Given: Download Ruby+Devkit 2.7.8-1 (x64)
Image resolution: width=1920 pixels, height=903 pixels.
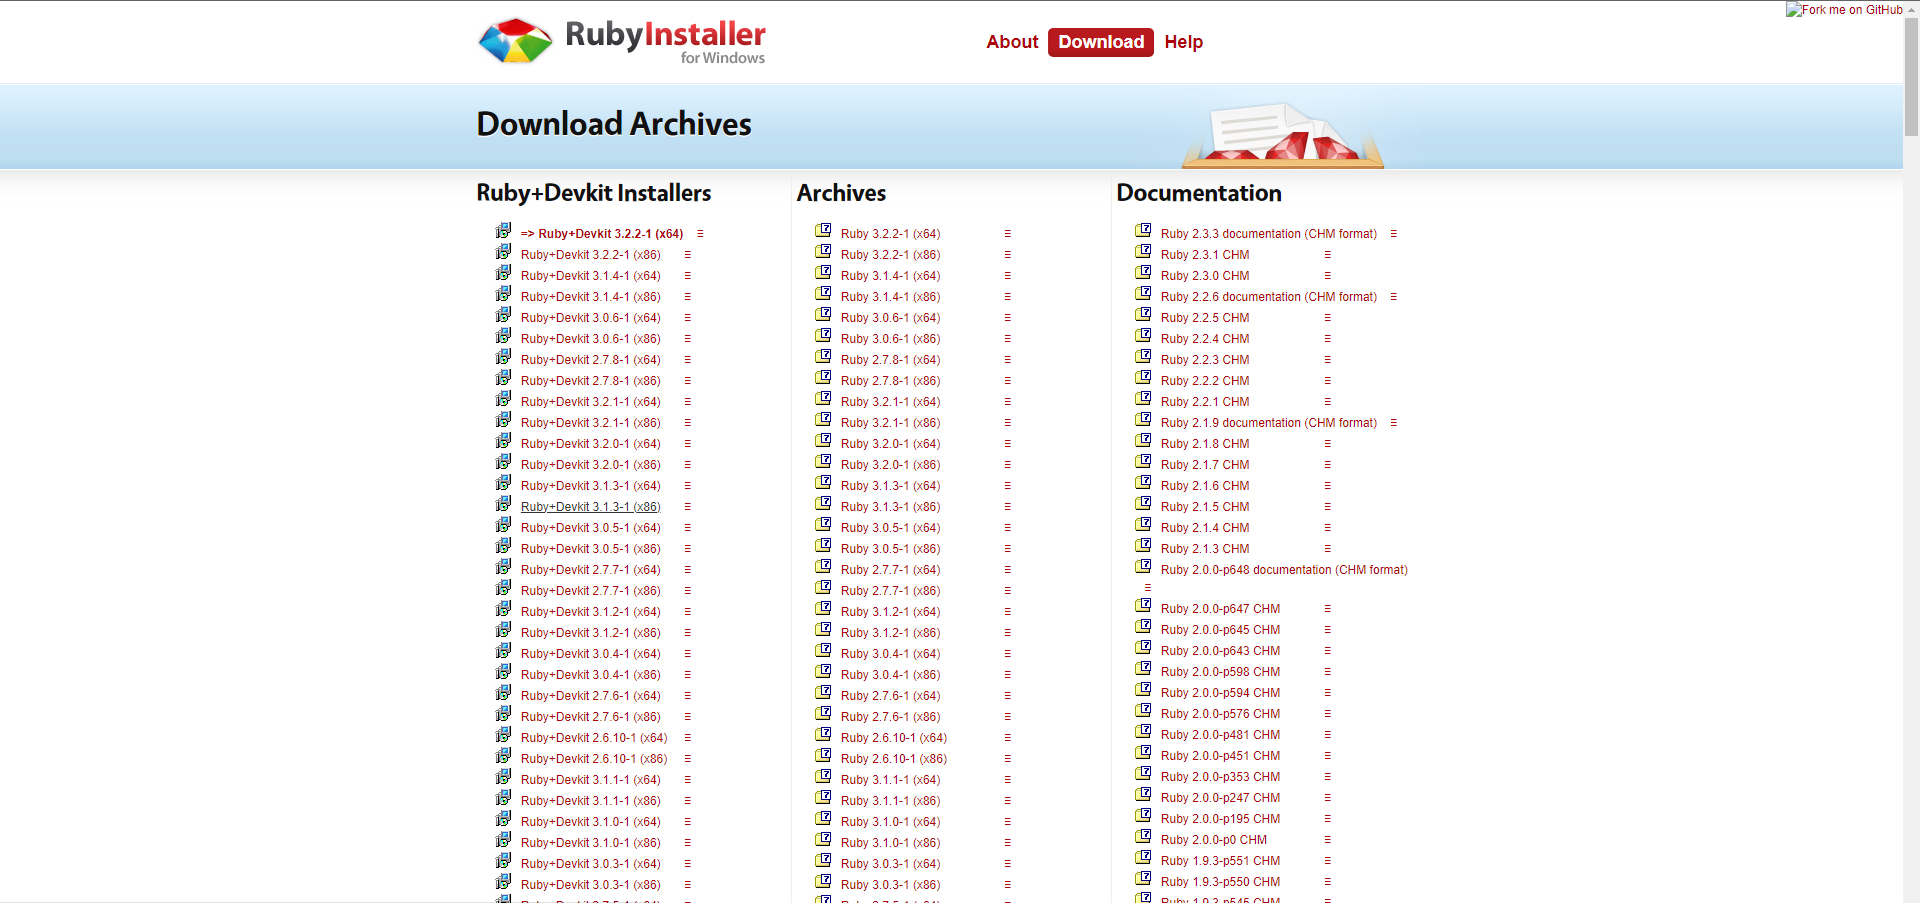Looking at the screenshot, I should (x=591, y=360).
